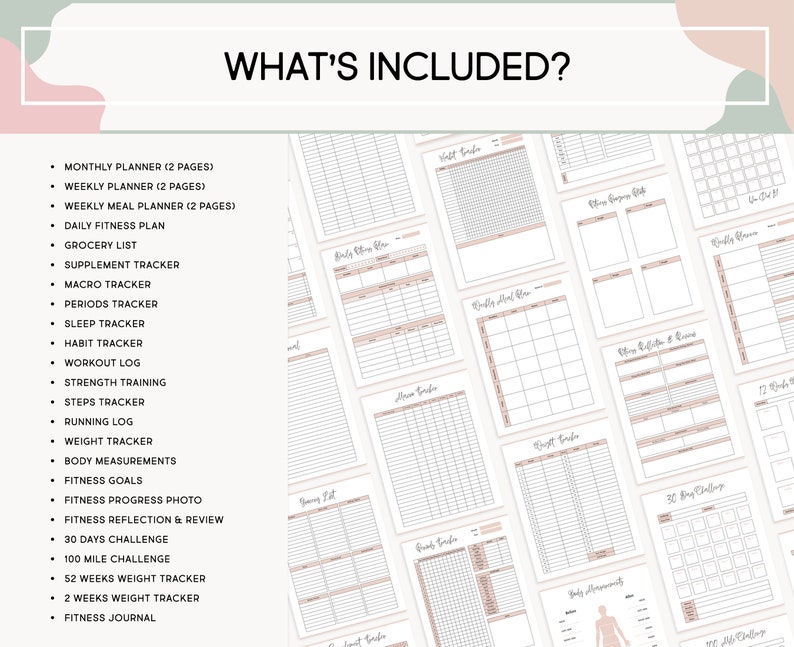Click the 'FITNESS JOURNAL' list item
The height and width of the screenshot is (647, 794).
point(110,618)
